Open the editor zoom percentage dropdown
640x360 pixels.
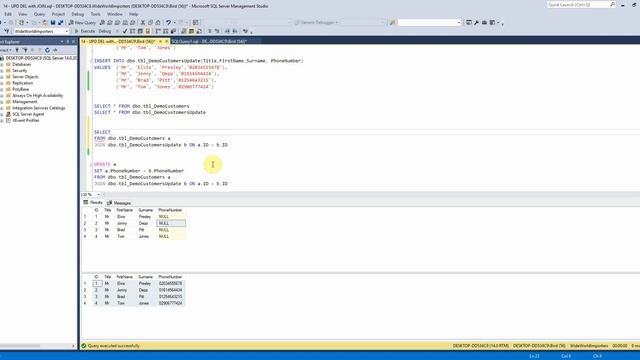[98, 195]
